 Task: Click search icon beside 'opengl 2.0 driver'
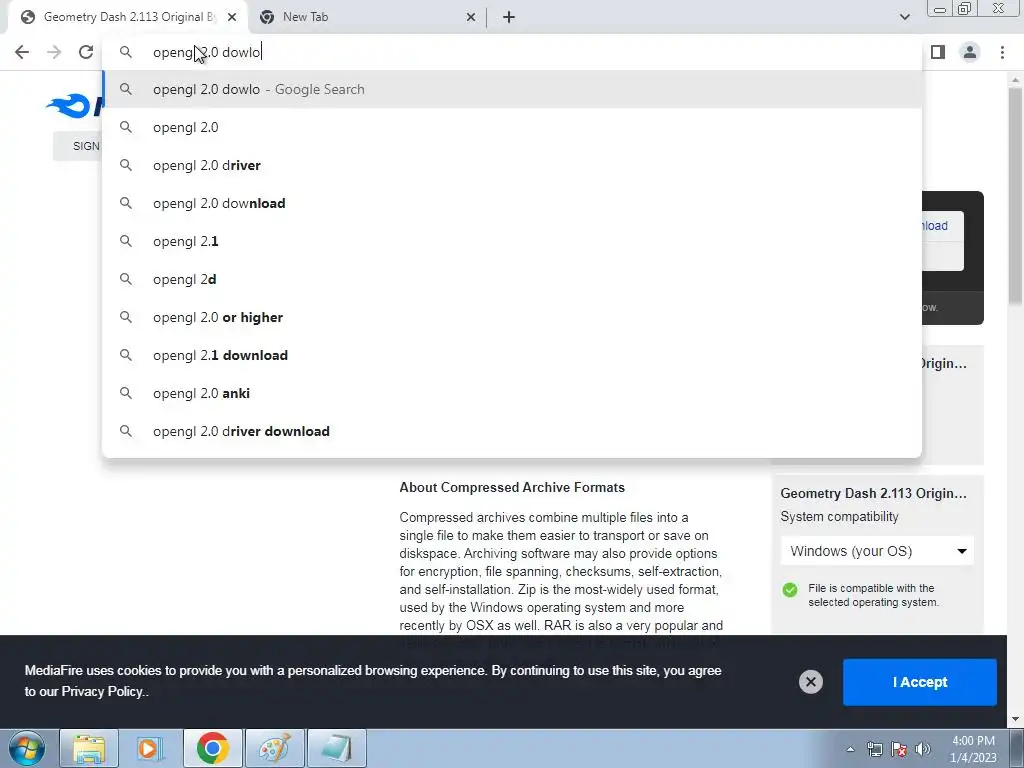126,165
